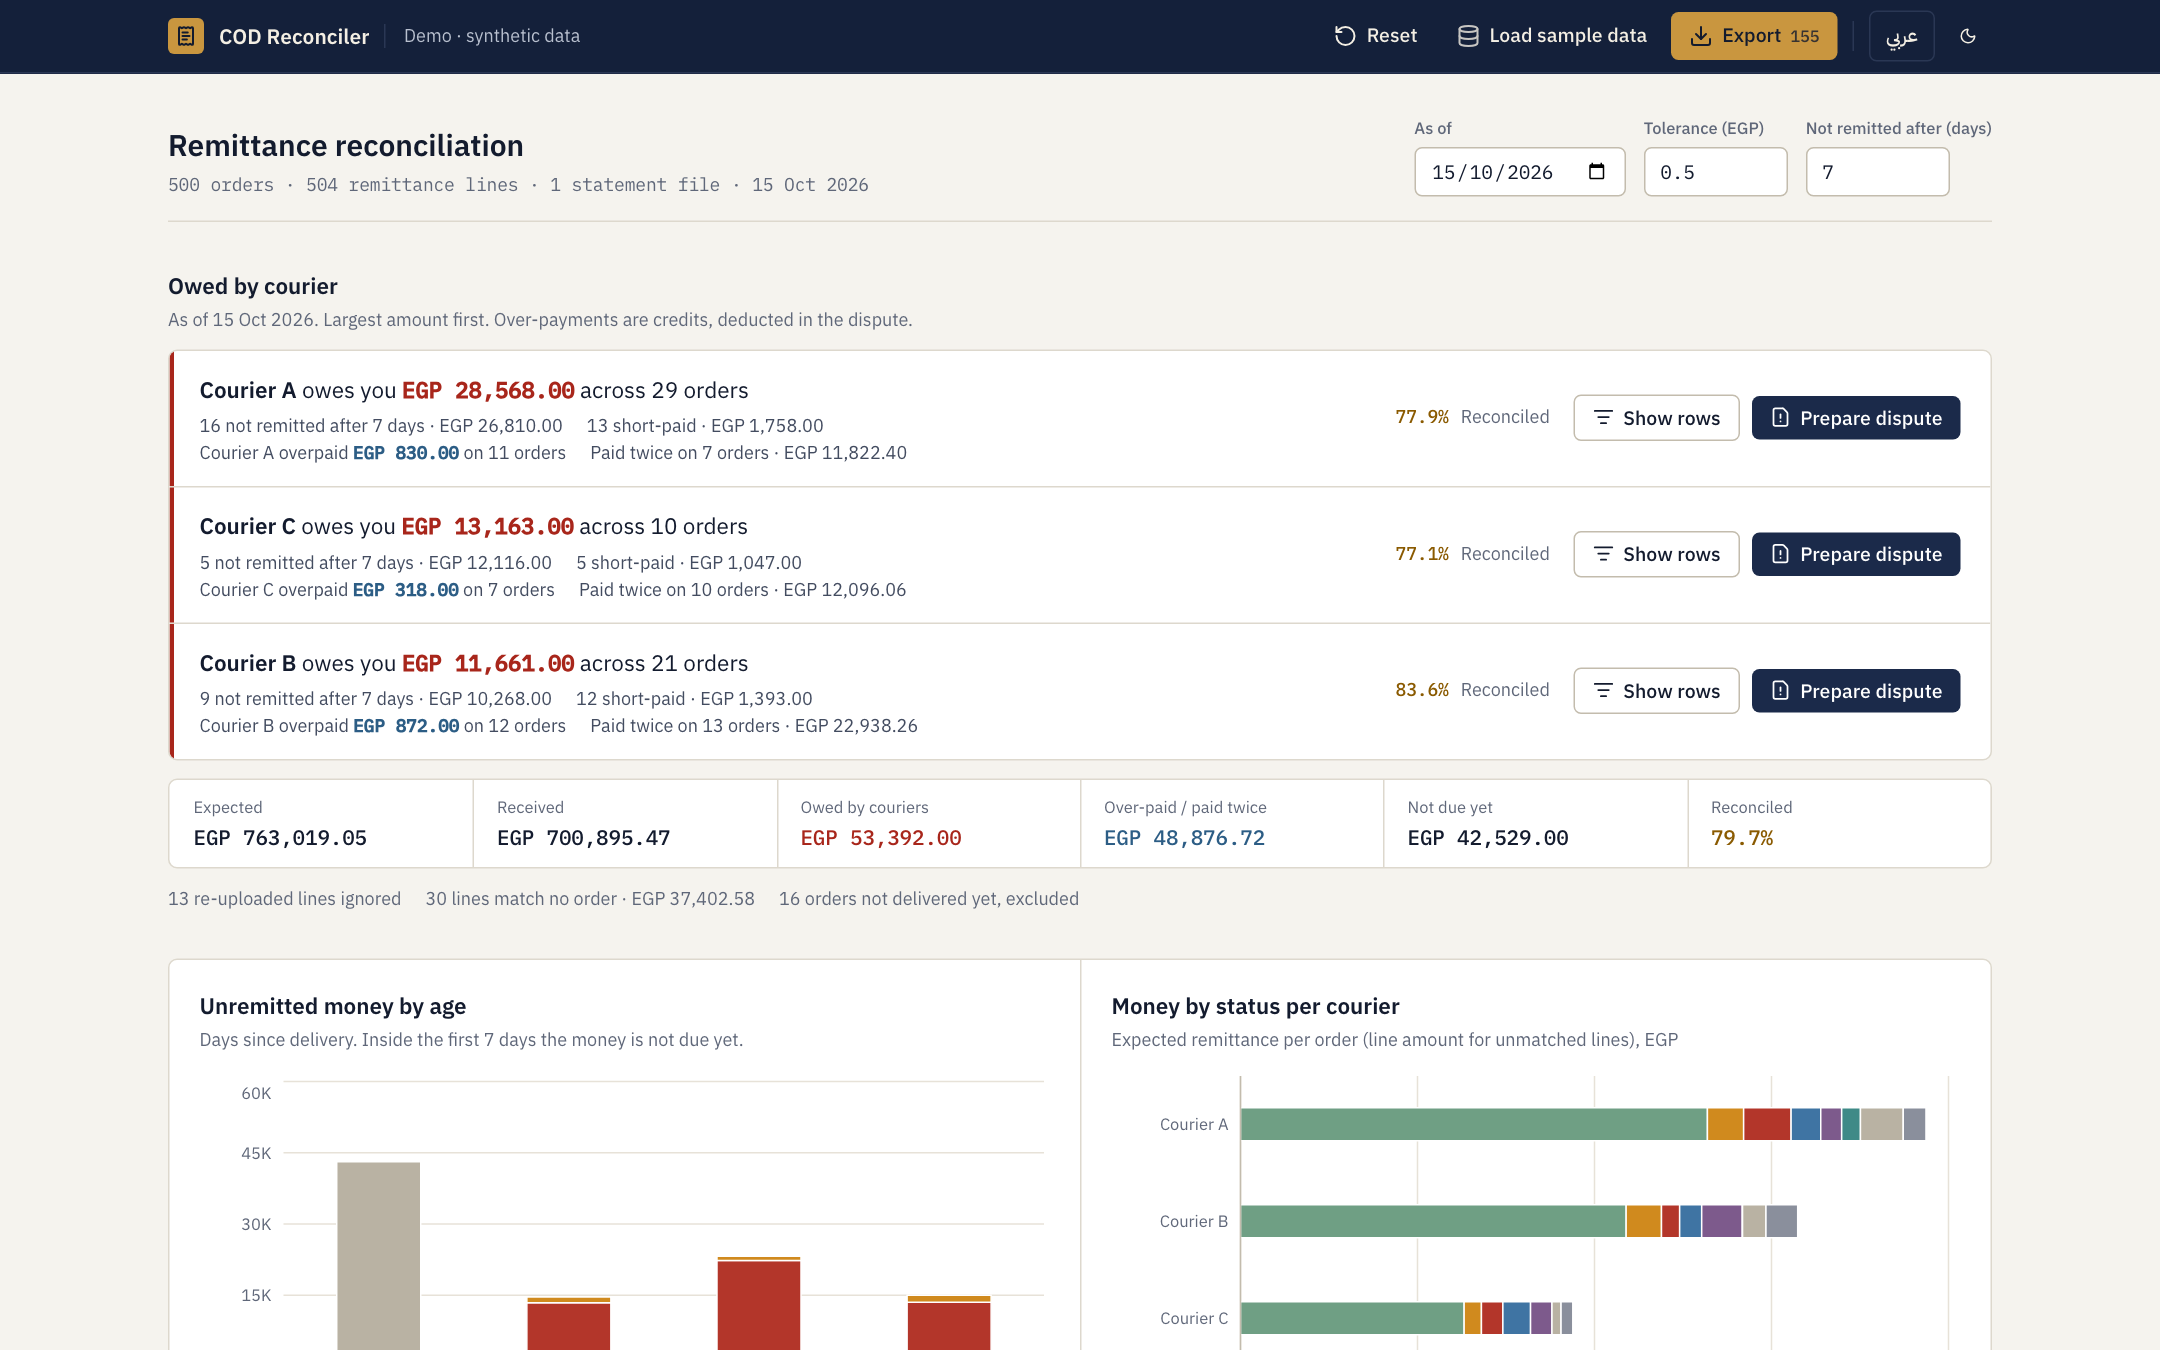2160x1350 pixels.
Task: Click Courier B green reconciled bar segment
Action: click(x=1433, y=1221)
